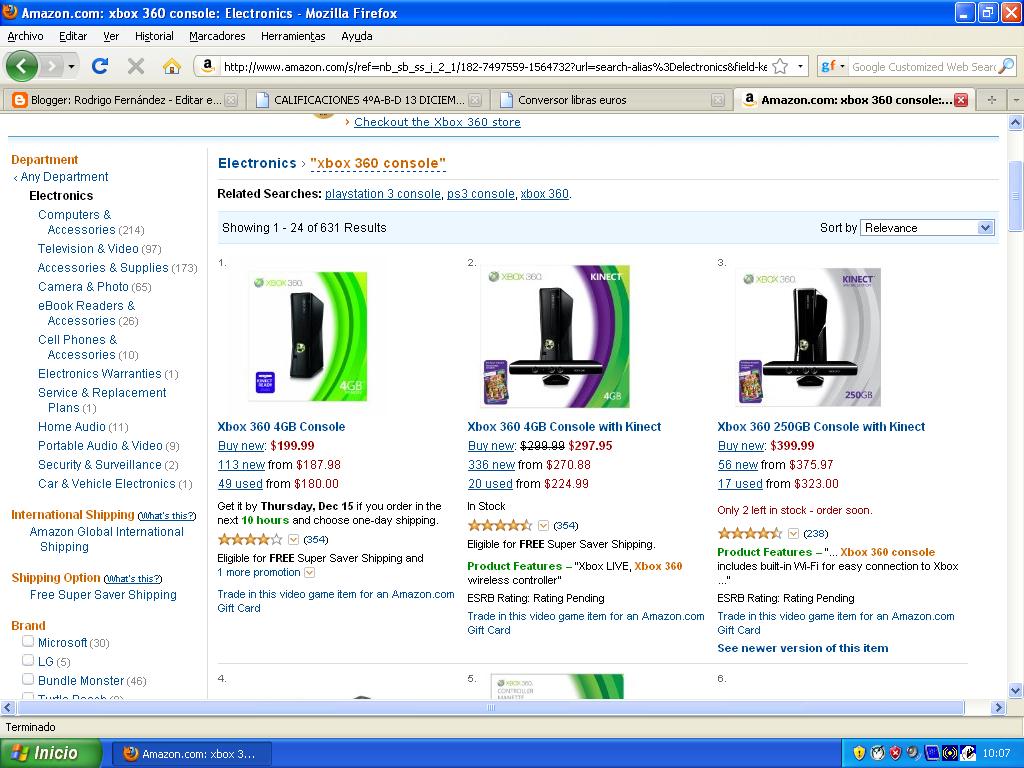This screenshot has height=768, width=1024.
Task: Click the vertical scrollbar up arrow
Action: click(1016, 122)
